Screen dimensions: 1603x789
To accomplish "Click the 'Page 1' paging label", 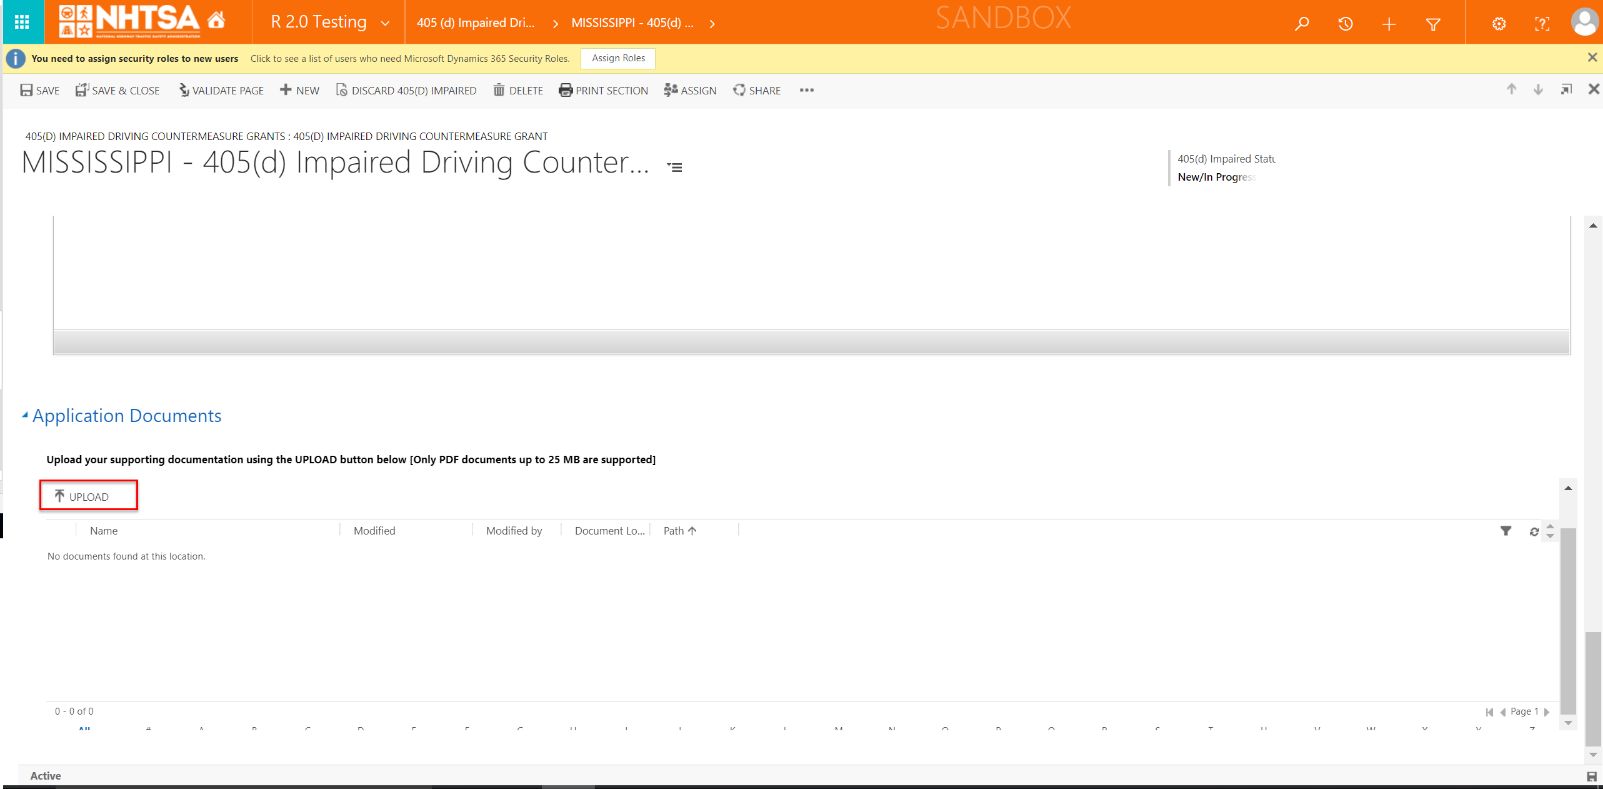I will tap(1524, 712).
